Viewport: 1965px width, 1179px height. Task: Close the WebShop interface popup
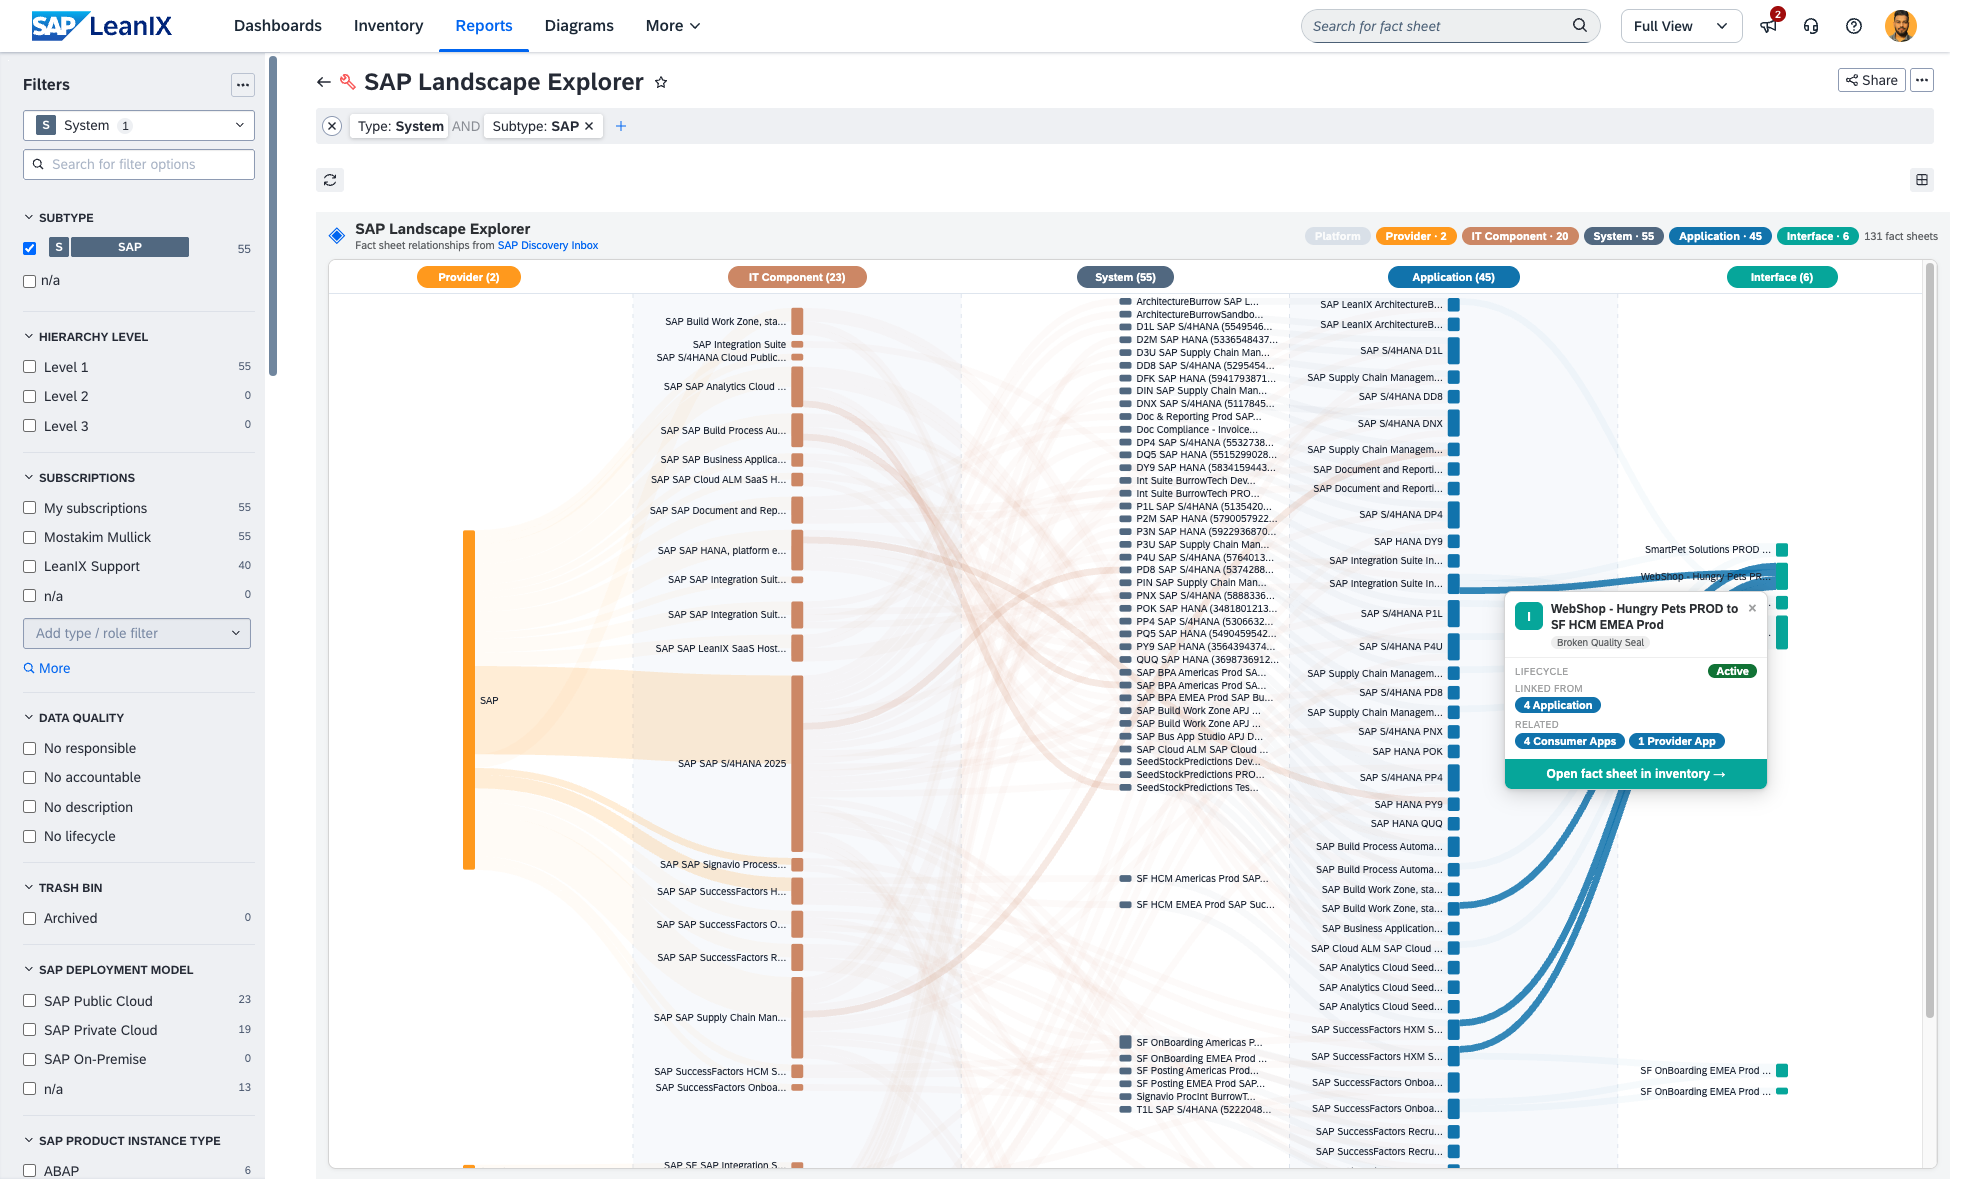(1752, 608)
